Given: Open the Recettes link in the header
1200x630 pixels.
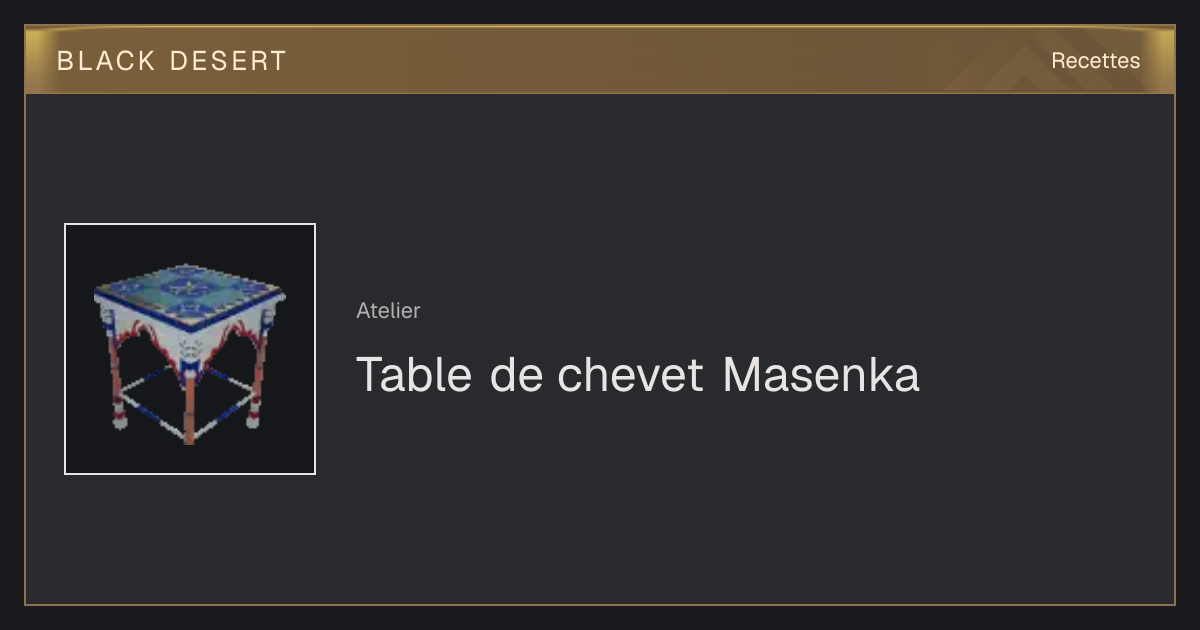Looking at the screenshot, I should coord(1095,61).
